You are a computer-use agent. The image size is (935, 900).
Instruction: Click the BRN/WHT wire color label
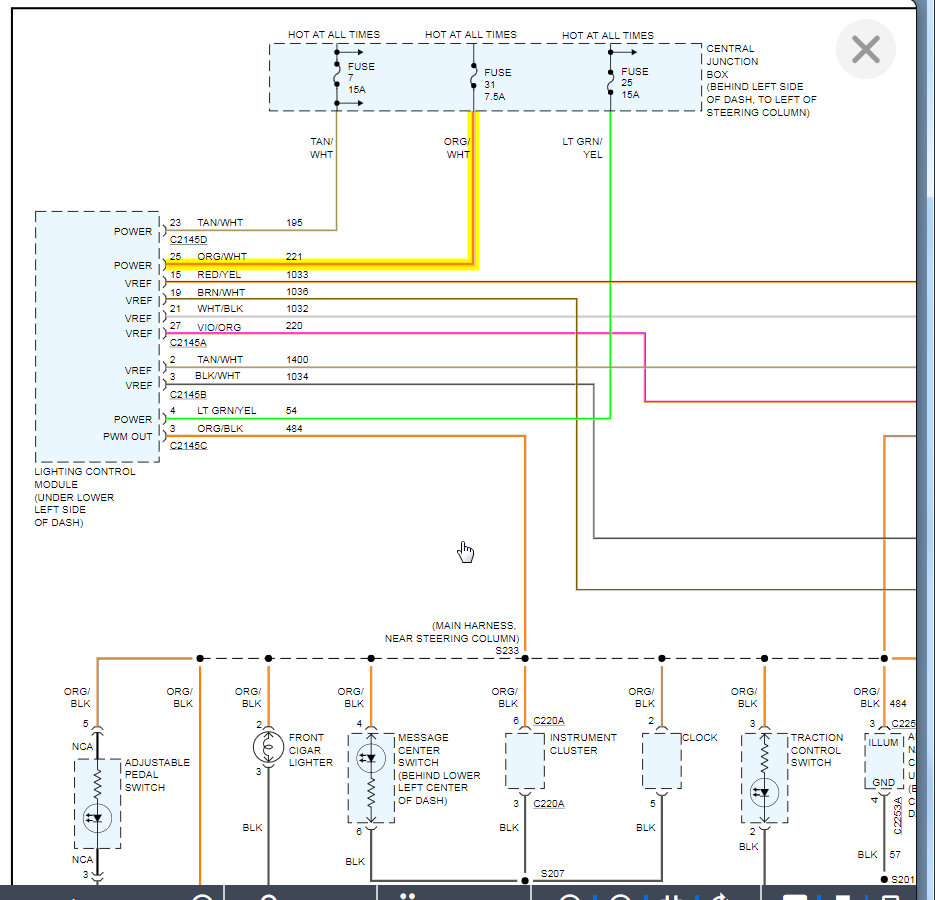pos(221,292)
